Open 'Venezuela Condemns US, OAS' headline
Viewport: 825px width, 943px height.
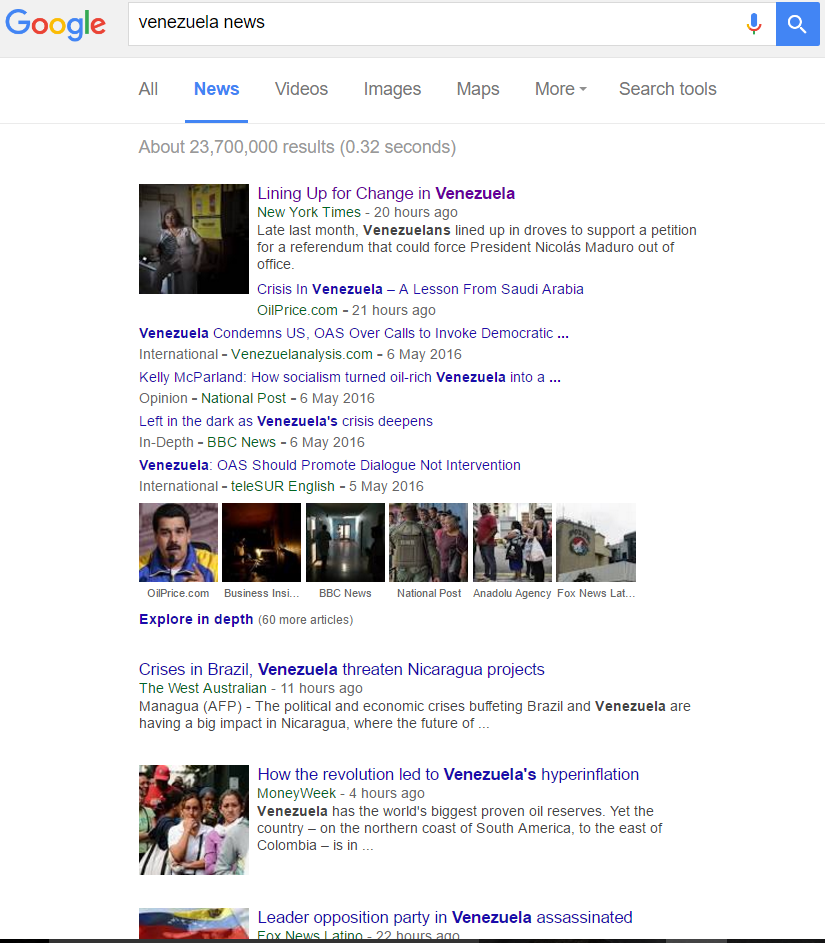tap(354, 333)
